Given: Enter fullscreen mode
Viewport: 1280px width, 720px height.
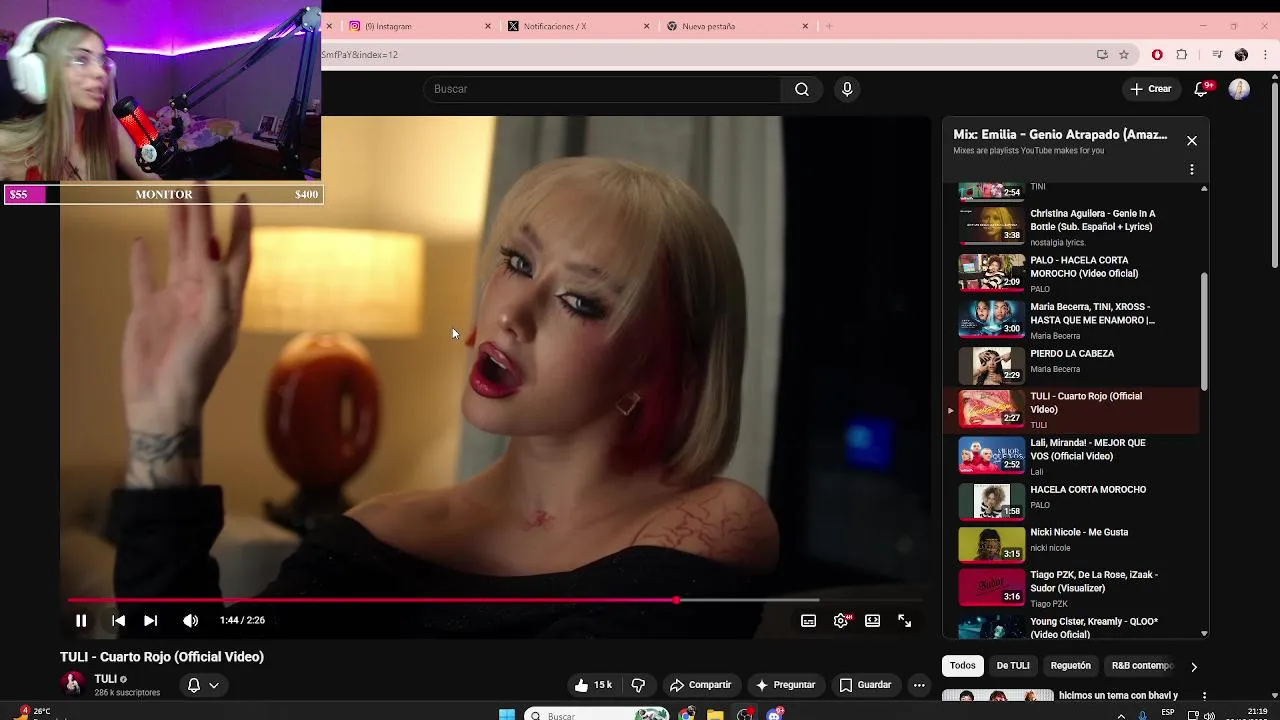Looking at the screenshot, I should 904,620.
